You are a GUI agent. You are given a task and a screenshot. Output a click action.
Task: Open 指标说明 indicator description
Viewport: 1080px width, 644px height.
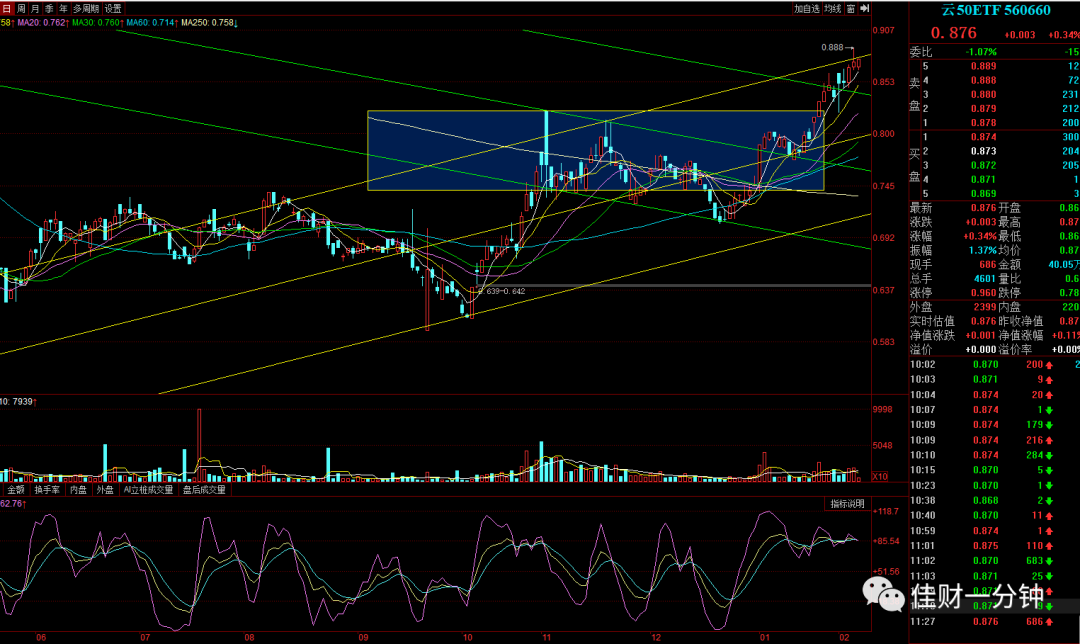coord(847,504)
